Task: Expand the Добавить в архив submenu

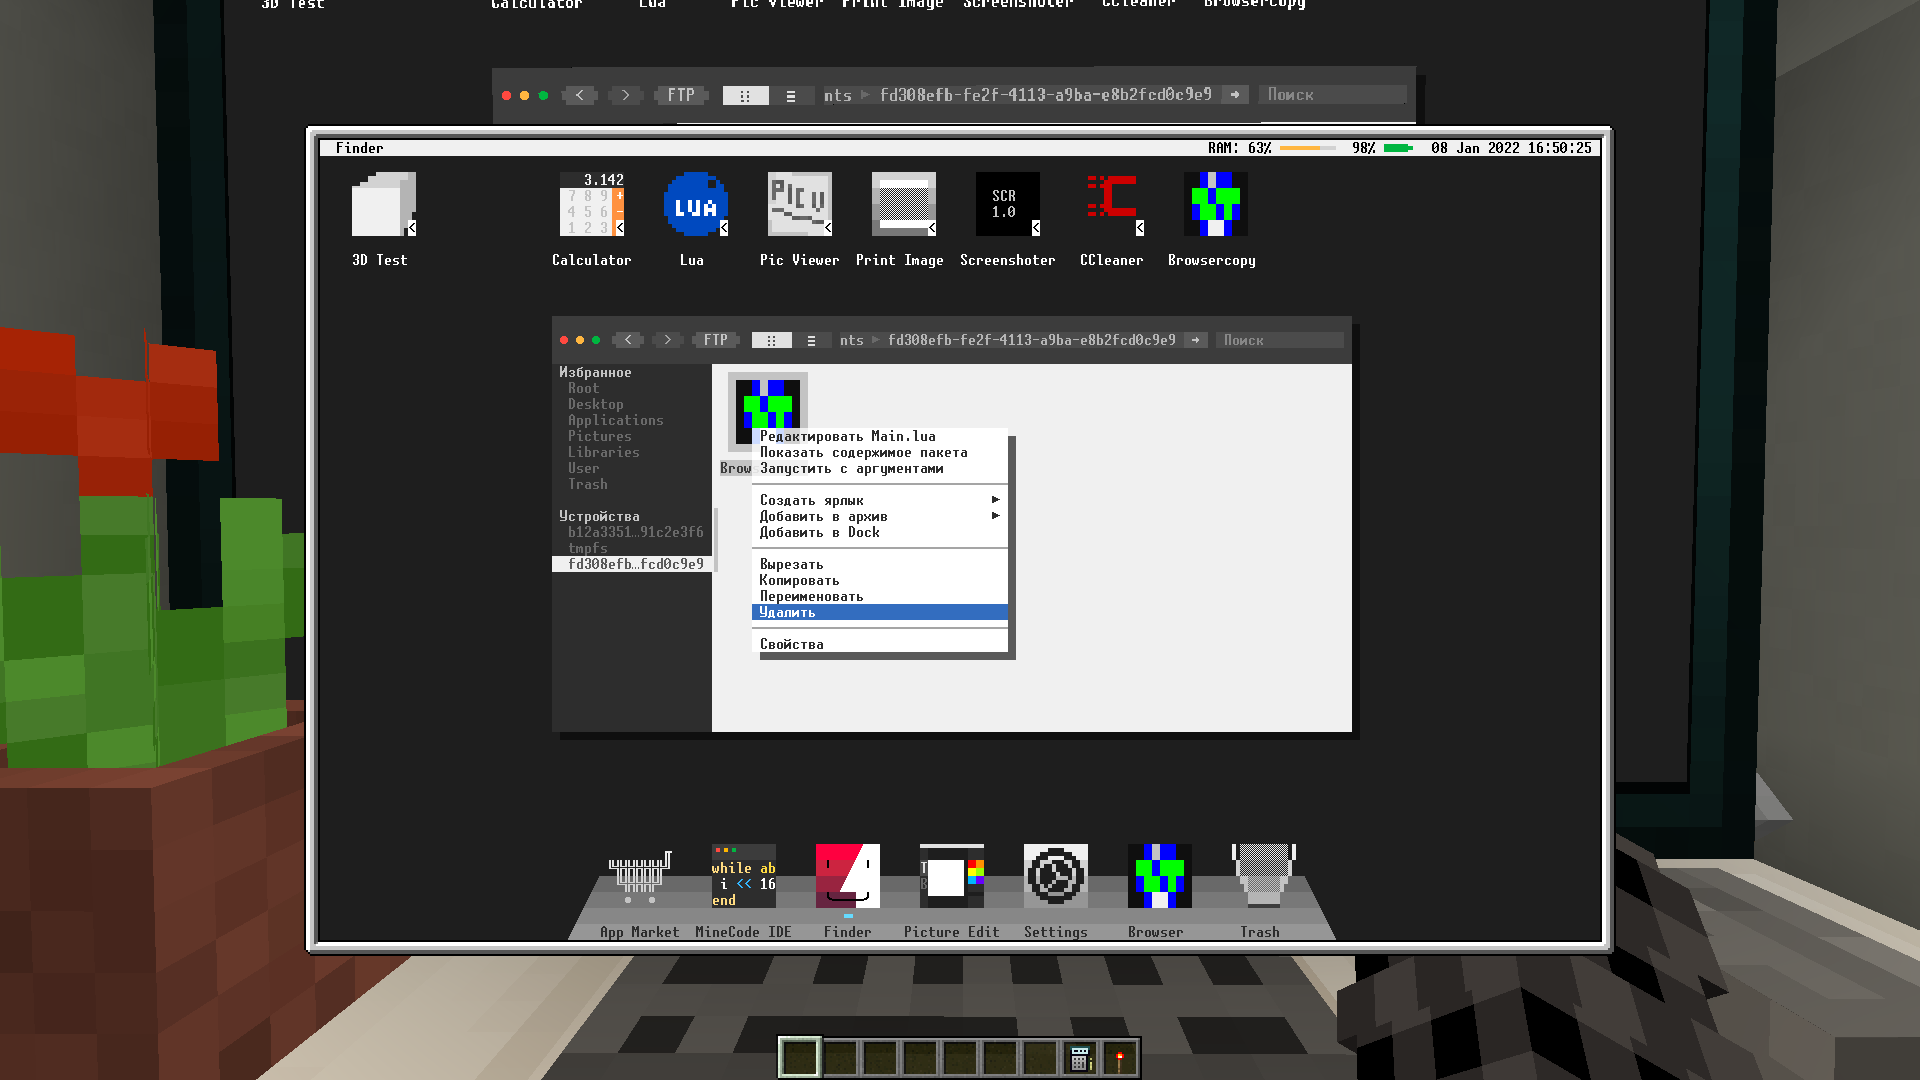Action: click(x=880, y=516)
